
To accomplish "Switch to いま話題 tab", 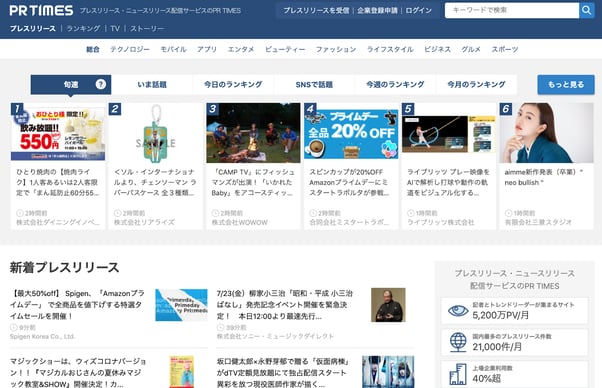I will click(x=152, y=84).
